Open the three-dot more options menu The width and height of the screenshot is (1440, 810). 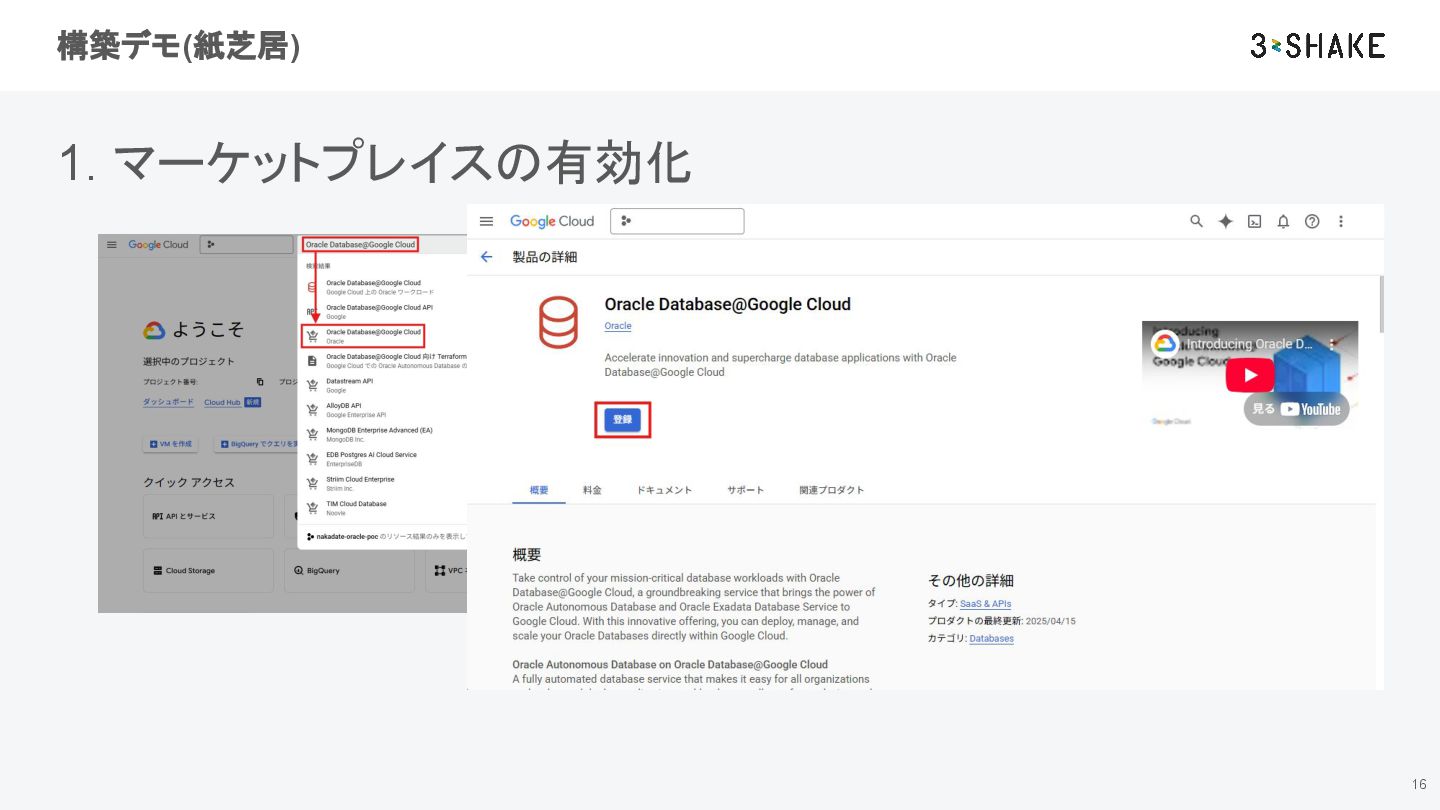coord(1341,221)
